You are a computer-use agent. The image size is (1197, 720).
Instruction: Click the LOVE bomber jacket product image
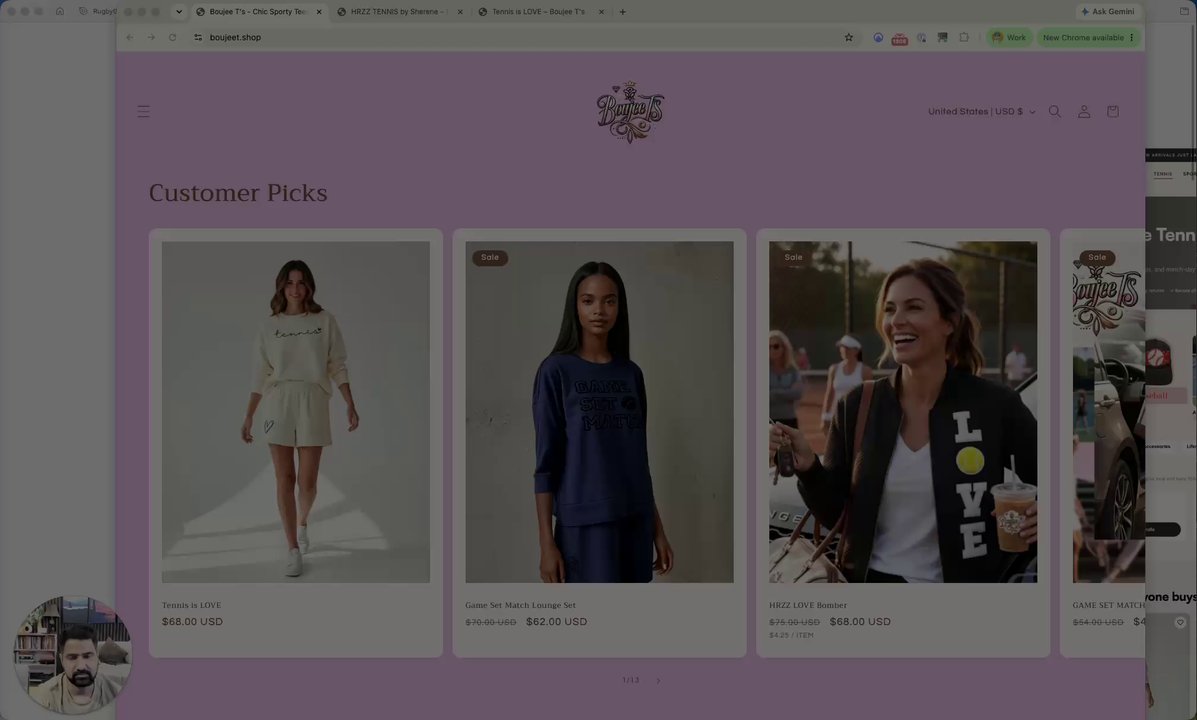902,412
